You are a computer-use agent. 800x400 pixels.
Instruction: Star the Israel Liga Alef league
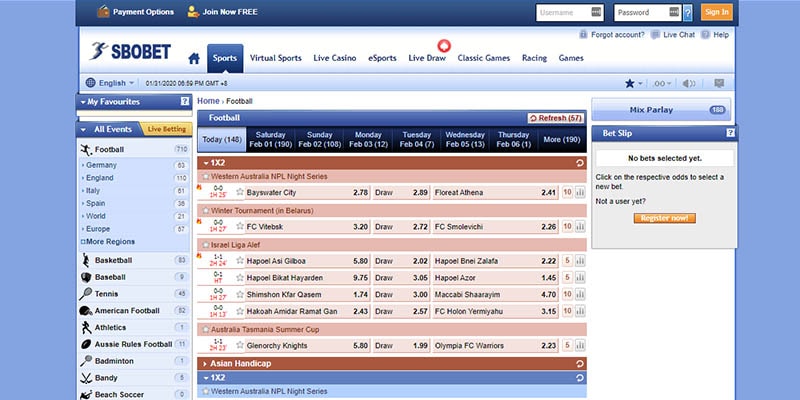206,245
